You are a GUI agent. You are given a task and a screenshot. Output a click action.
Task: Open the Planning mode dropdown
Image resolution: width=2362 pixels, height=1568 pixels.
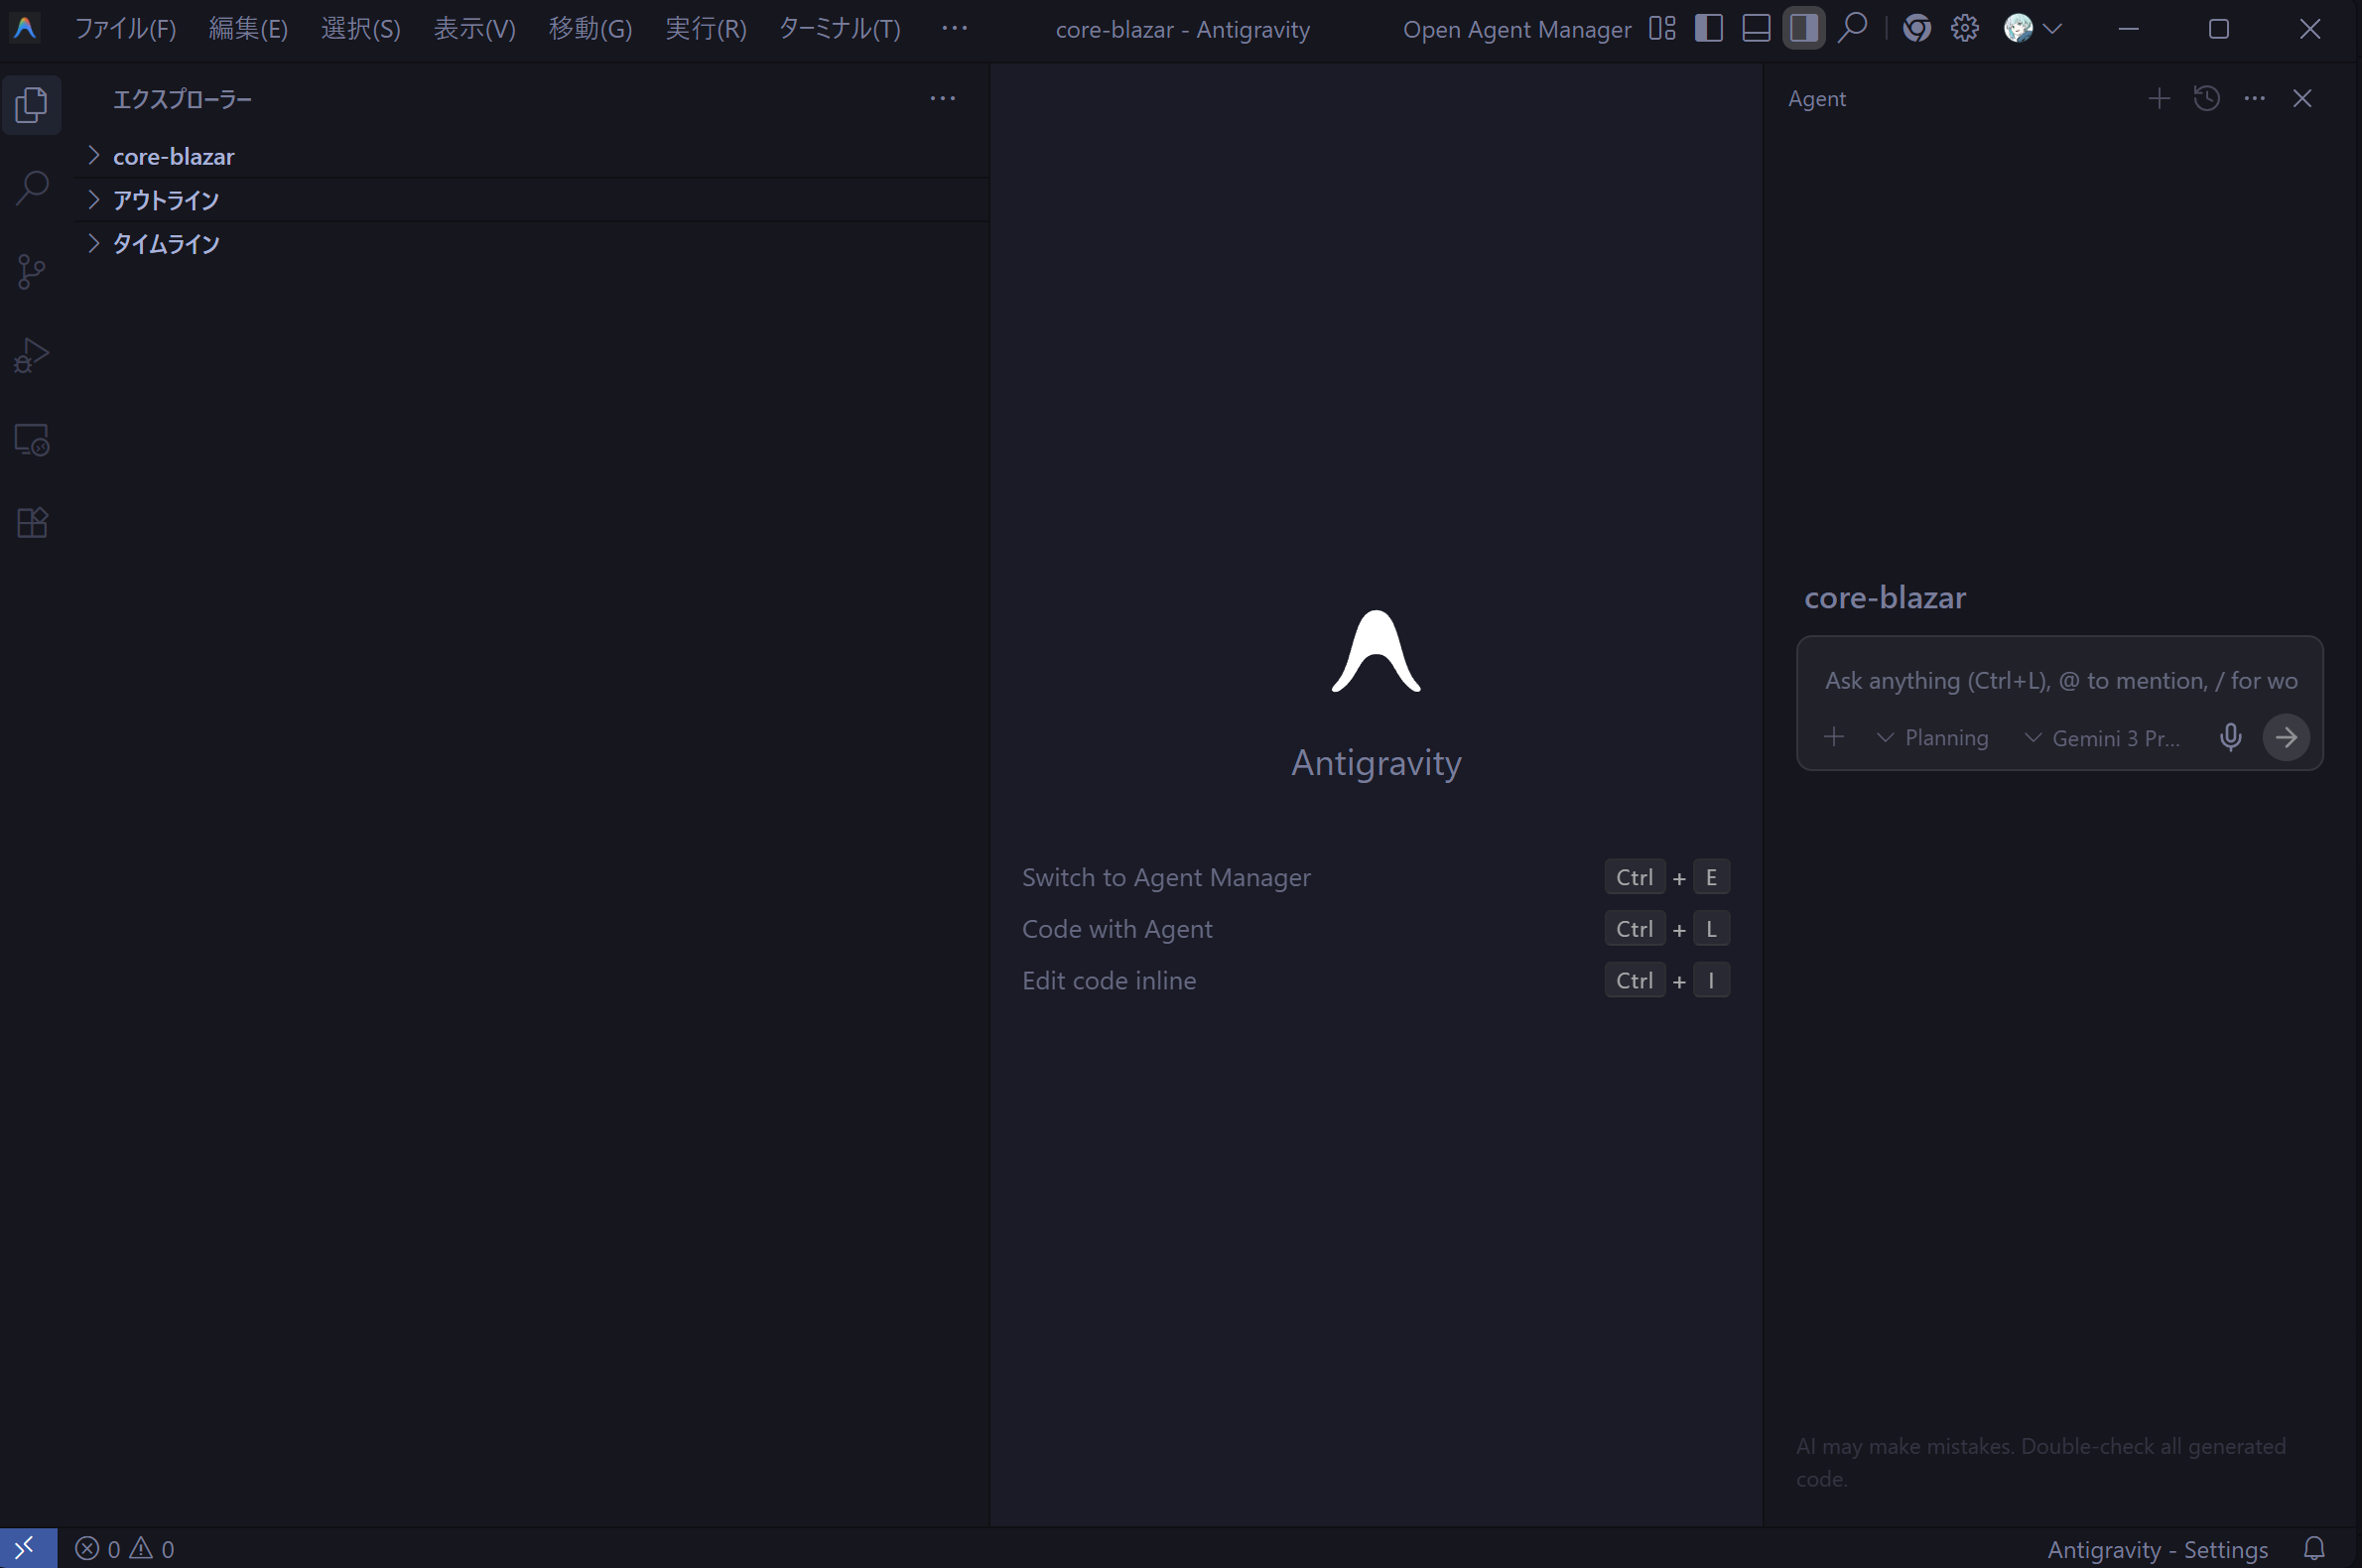coord(1932,738)
